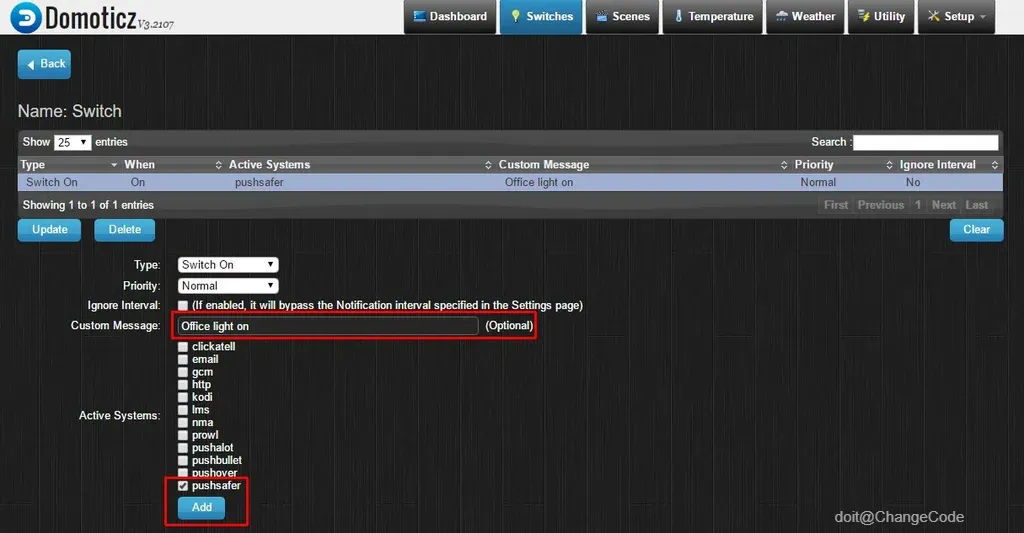The height and width of the screenshot is (533, 1024).
Task: Open the Scenes tab
Action: coord(622,16)
